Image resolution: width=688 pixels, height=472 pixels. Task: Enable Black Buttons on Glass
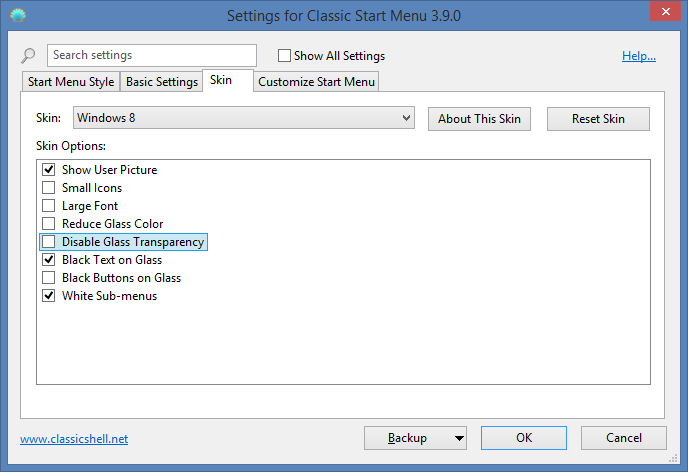point(49,278)
